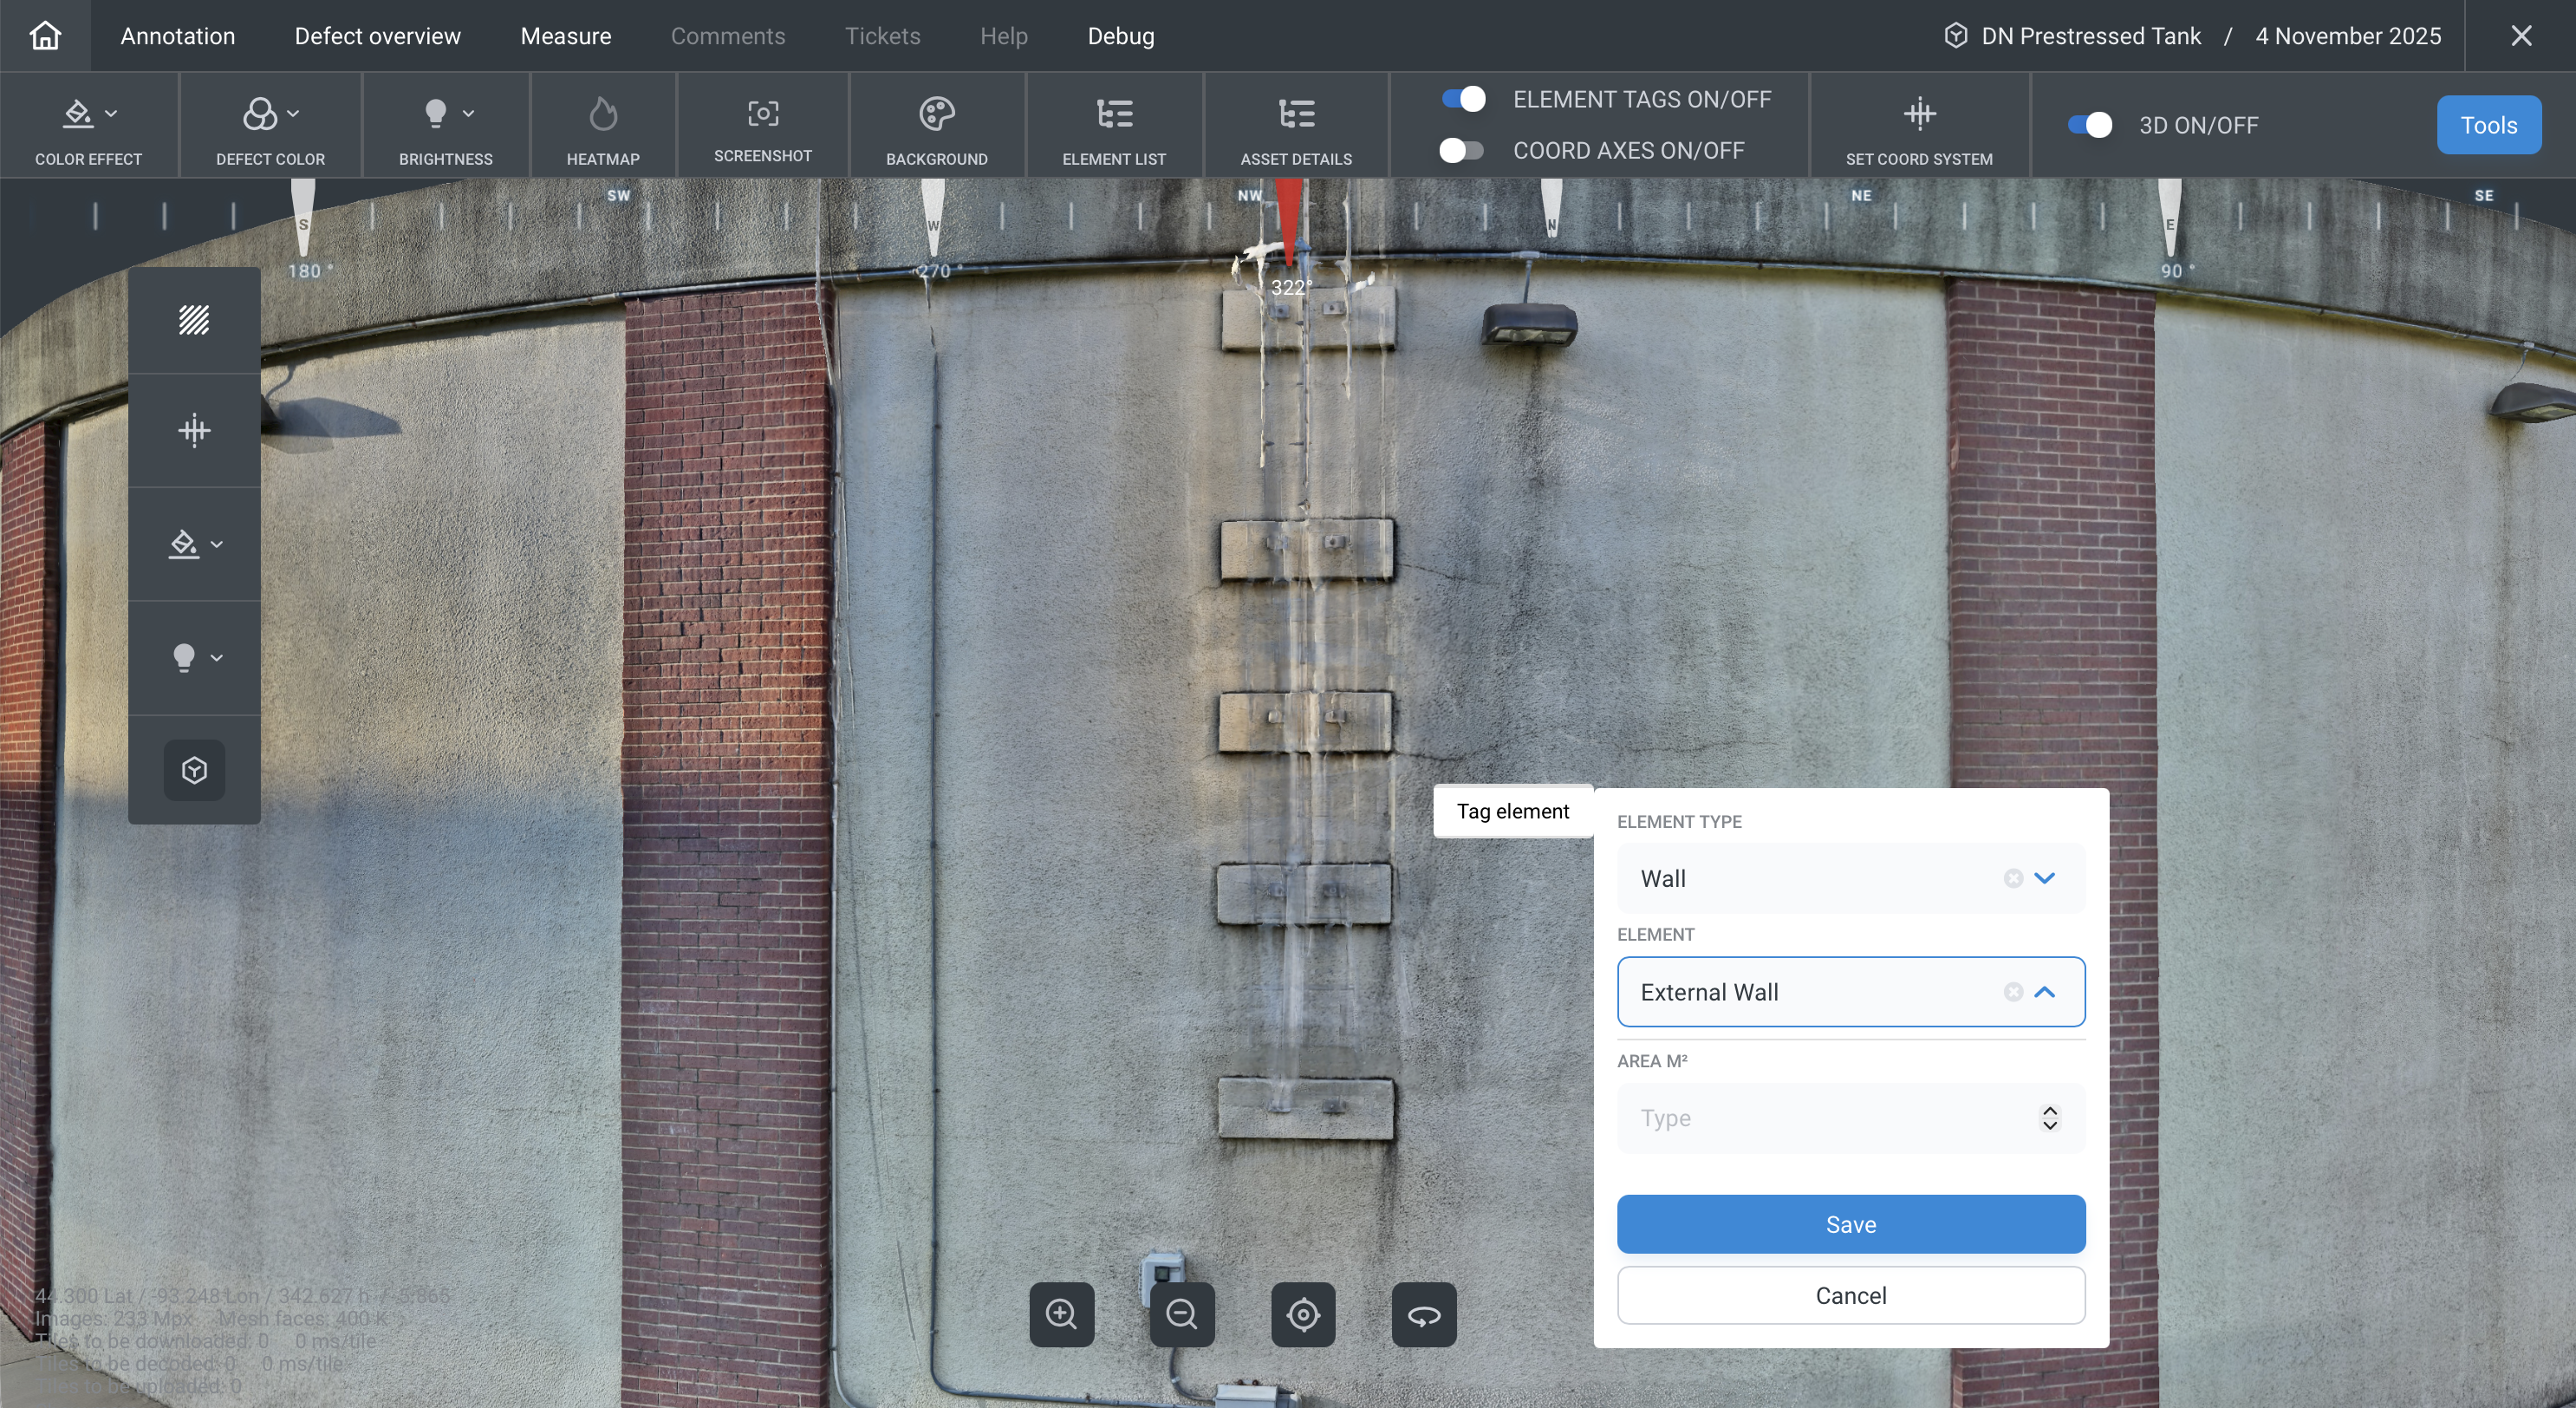Viewport: 2576px width, 1408px height.
Task: Collapse the External Wall element dropdown
Action: pos(2044,992)
